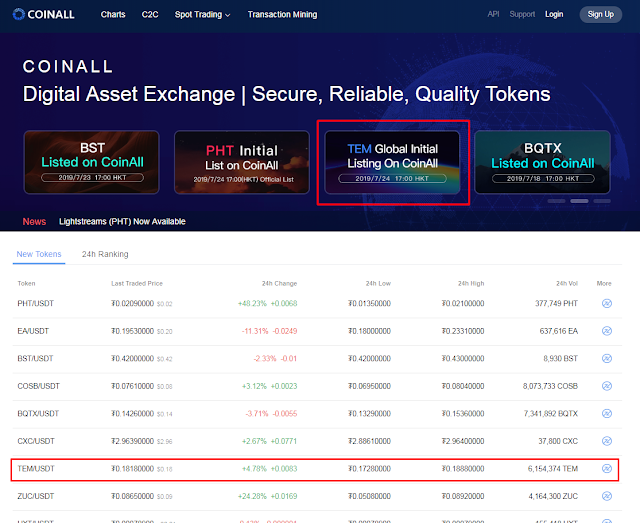Screen dimensions: 640x523
Task: Click the CXC last price 2.96390000
Action: pos(132,441)
